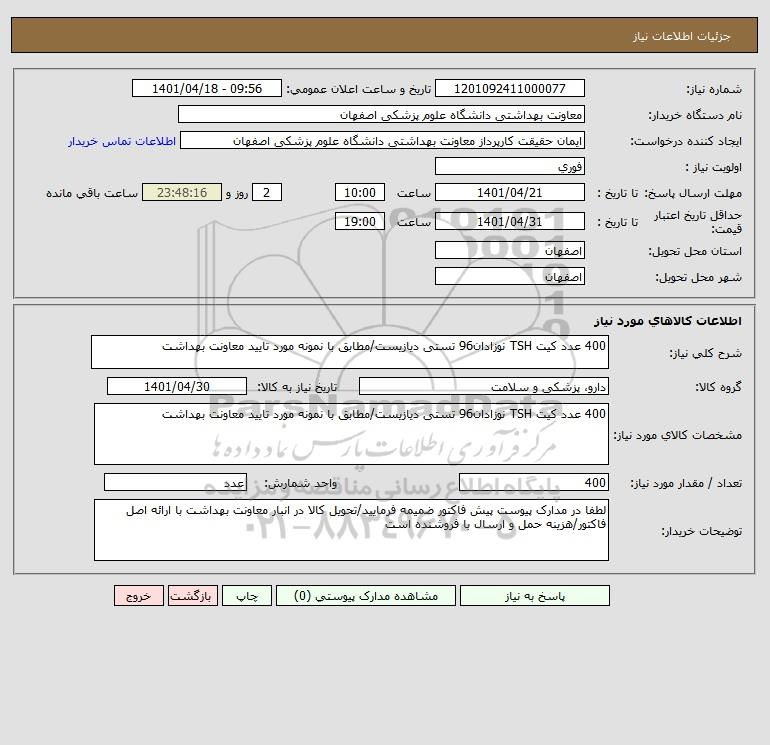Click the request creator field
The image size is (770, 745).
click(x=383, y=140)
